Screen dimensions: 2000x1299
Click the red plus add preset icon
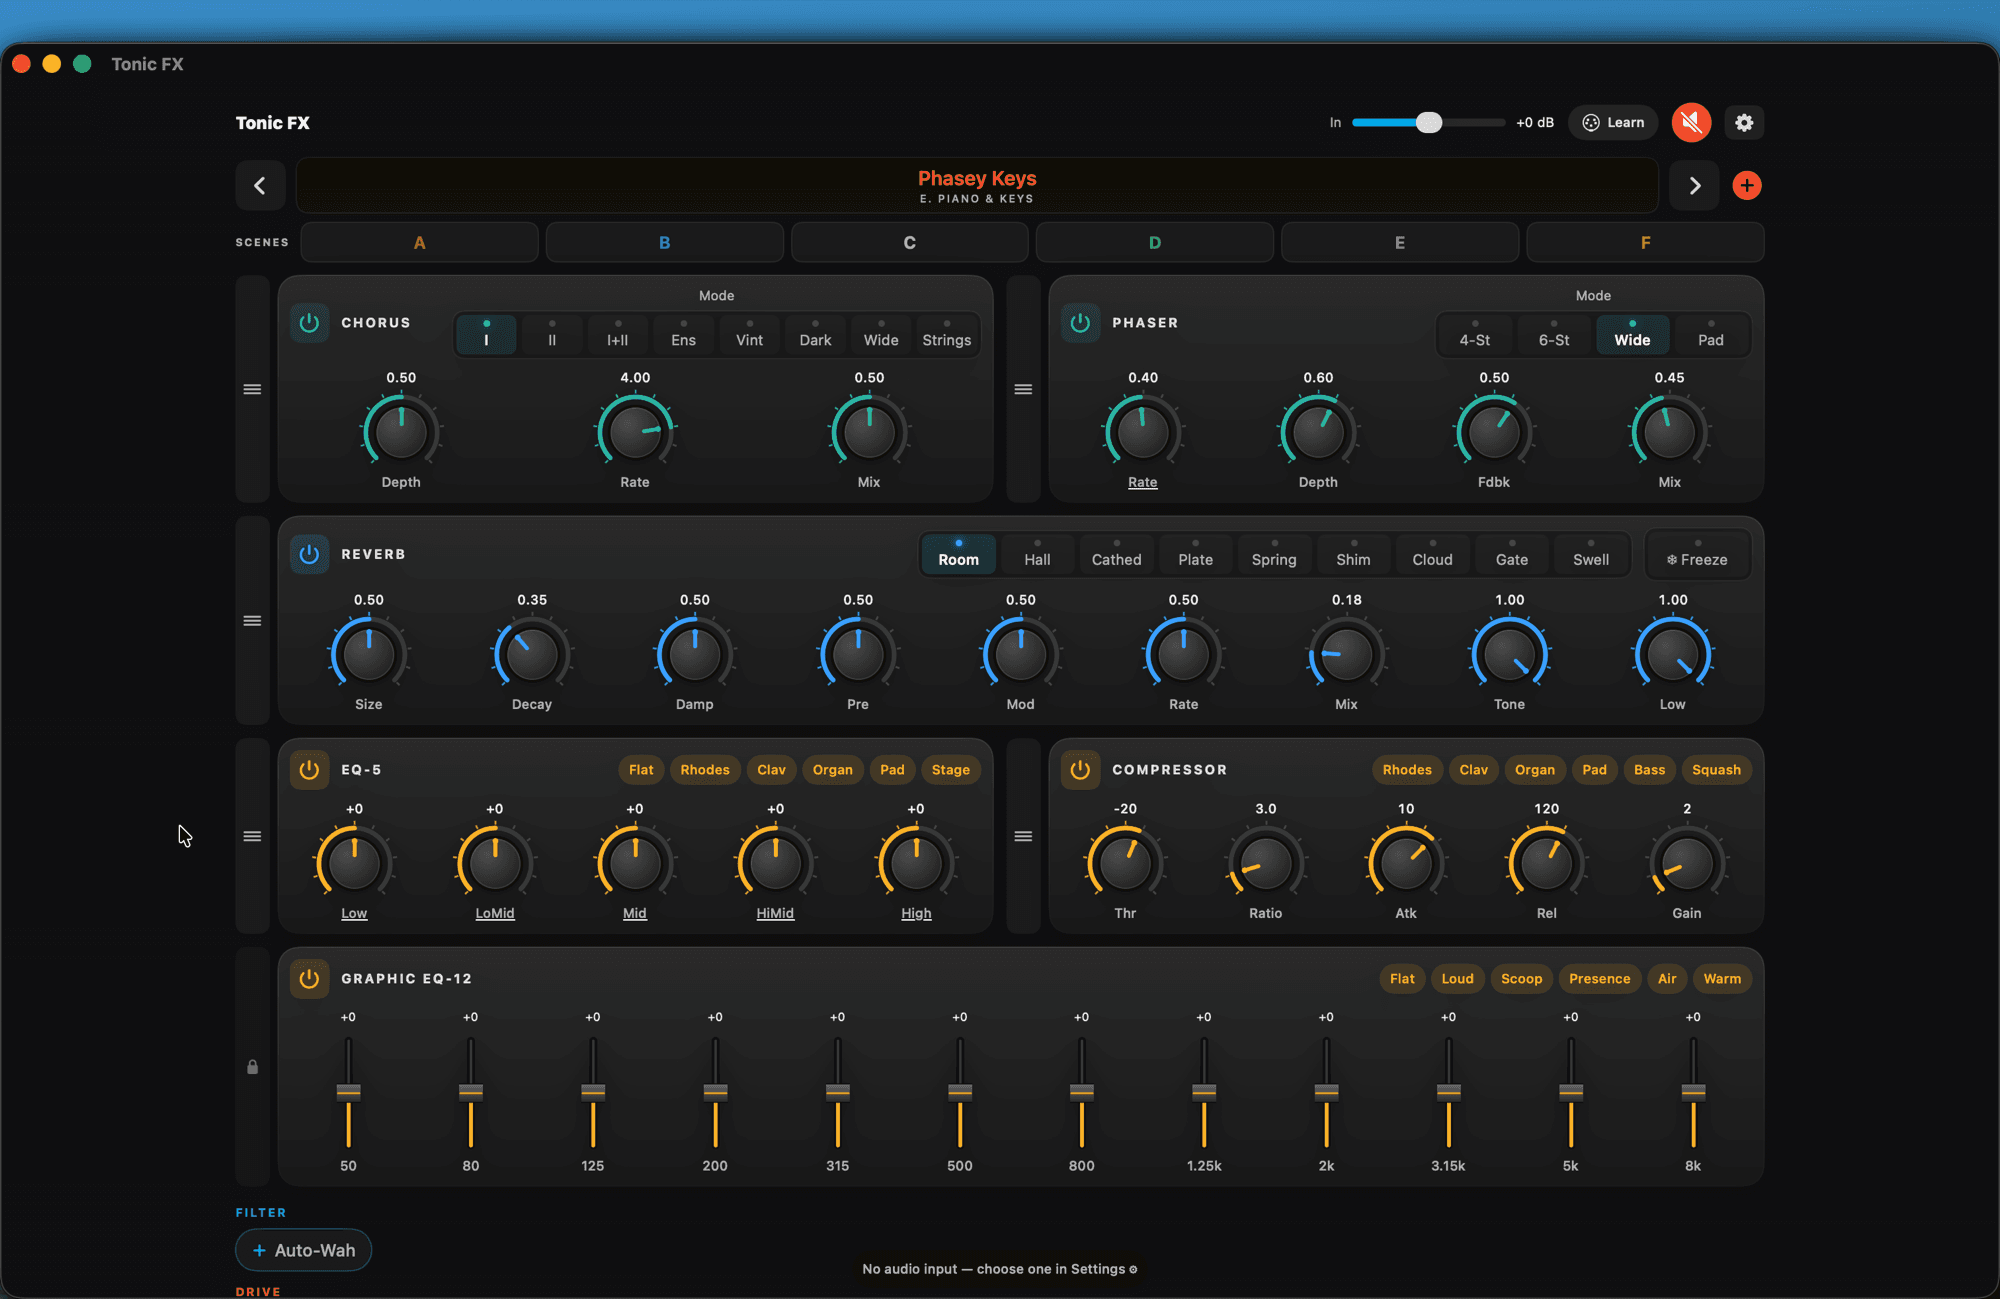pyautogui.click(x=1746, y=186)
